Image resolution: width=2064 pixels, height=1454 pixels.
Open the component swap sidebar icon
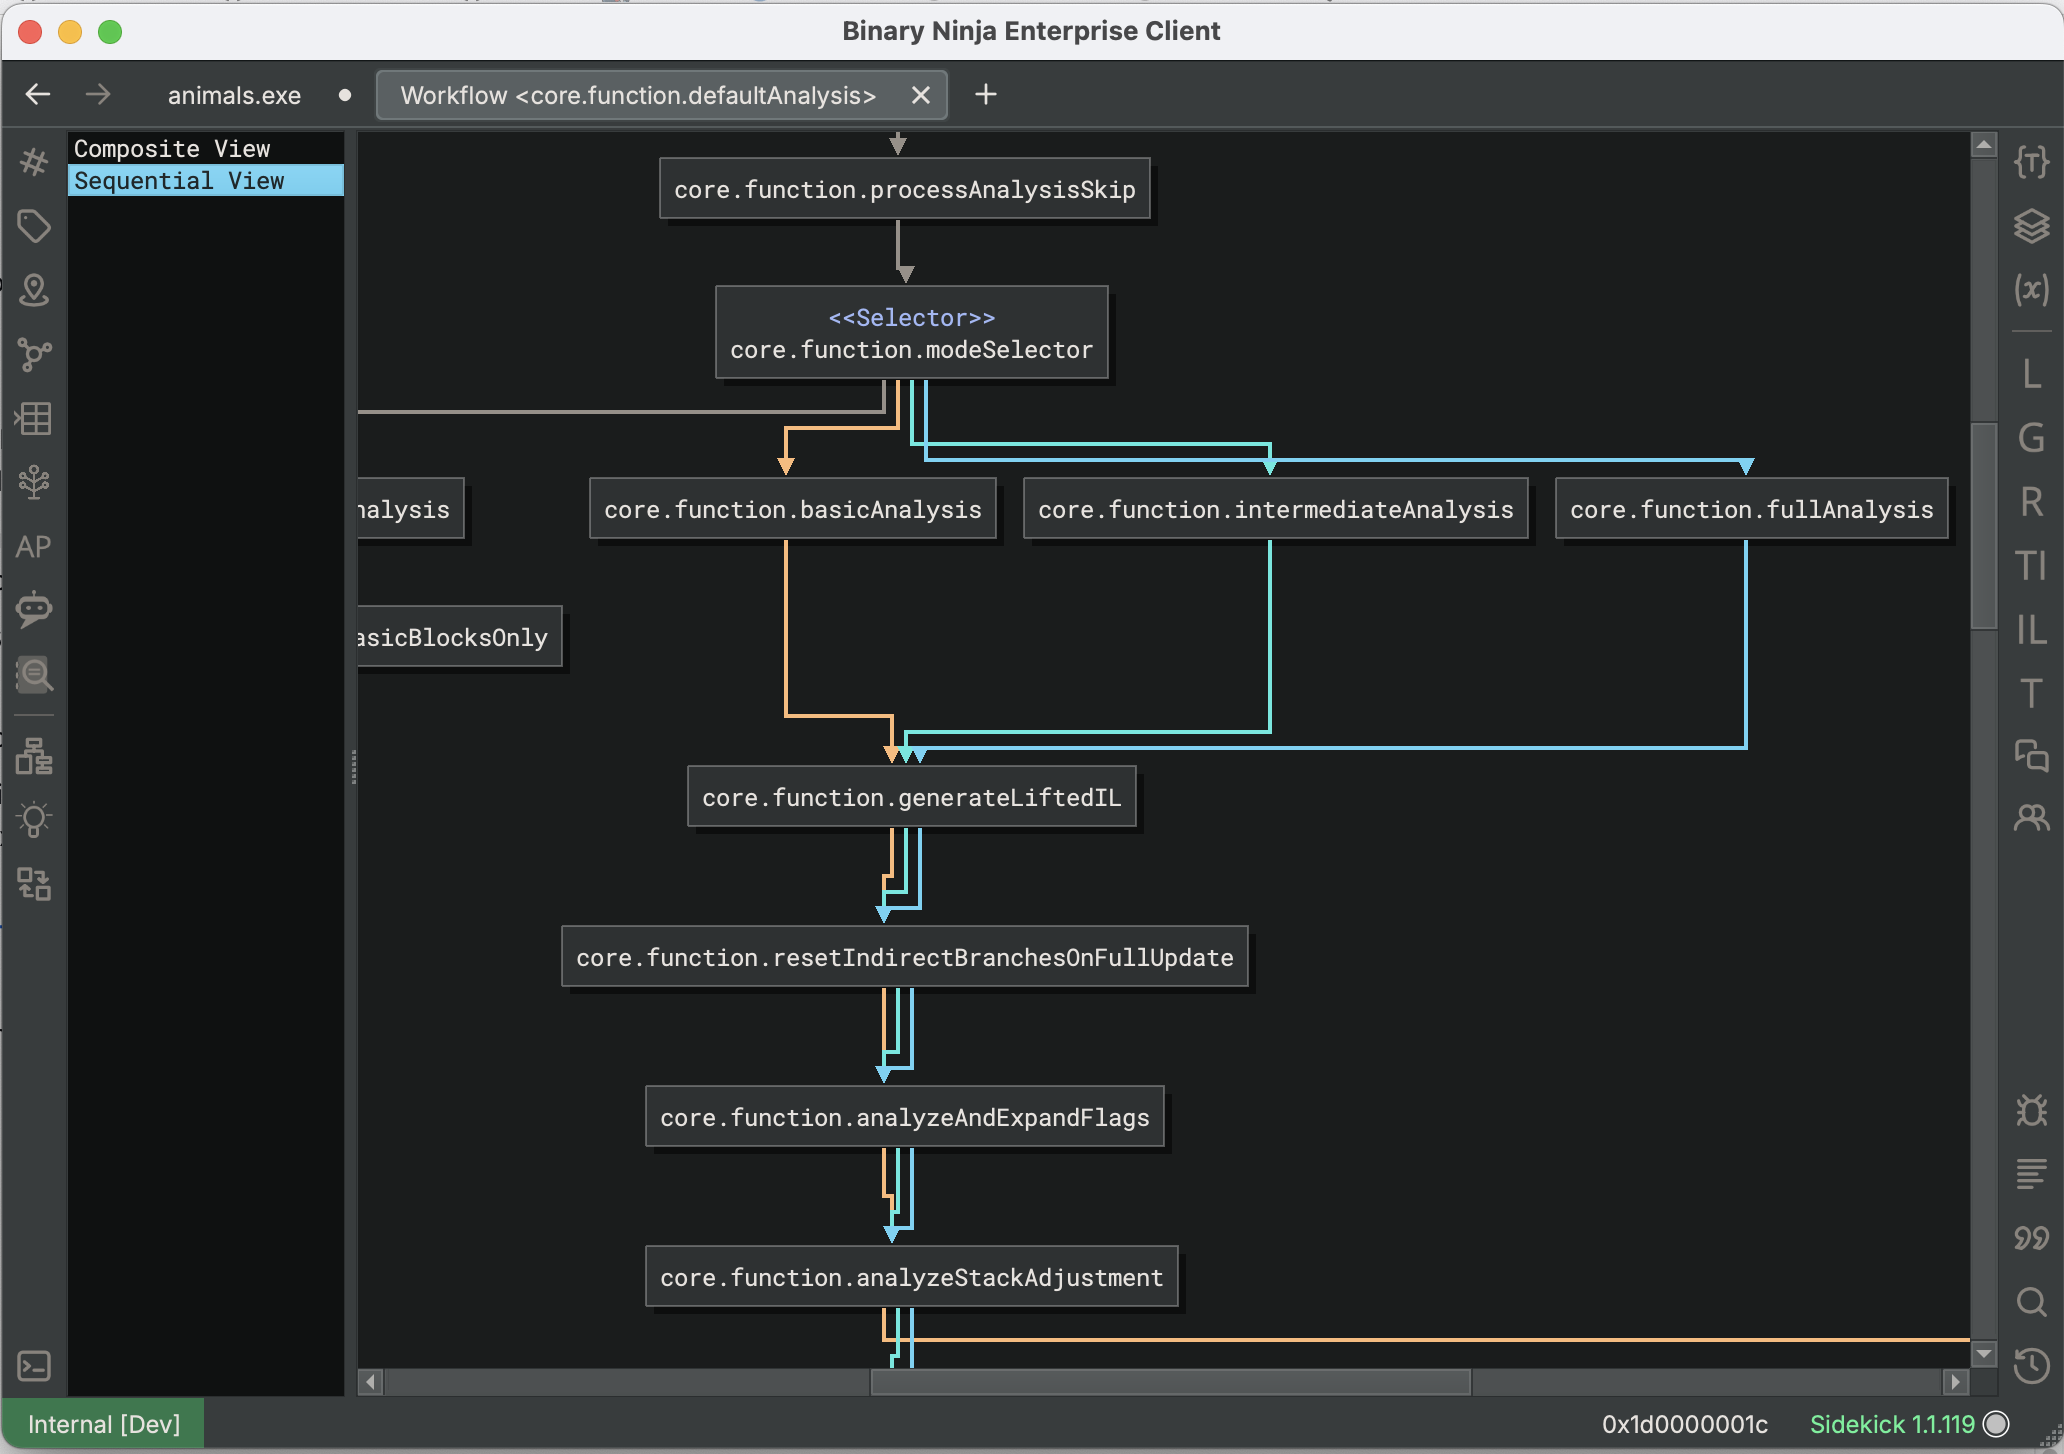pos(34,884)
